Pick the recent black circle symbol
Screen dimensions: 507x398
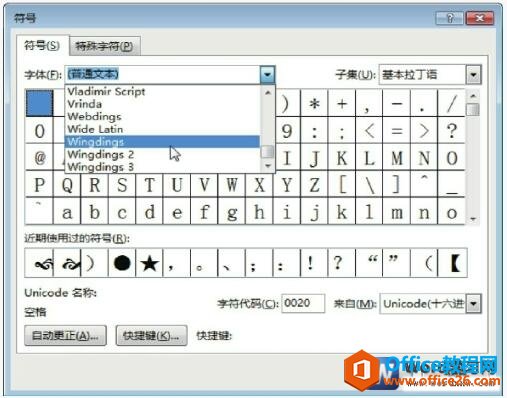[122, 263]
